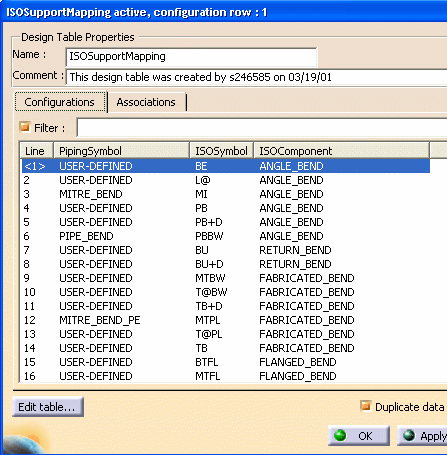Select row <1> with symbol BE

[226, 166]
